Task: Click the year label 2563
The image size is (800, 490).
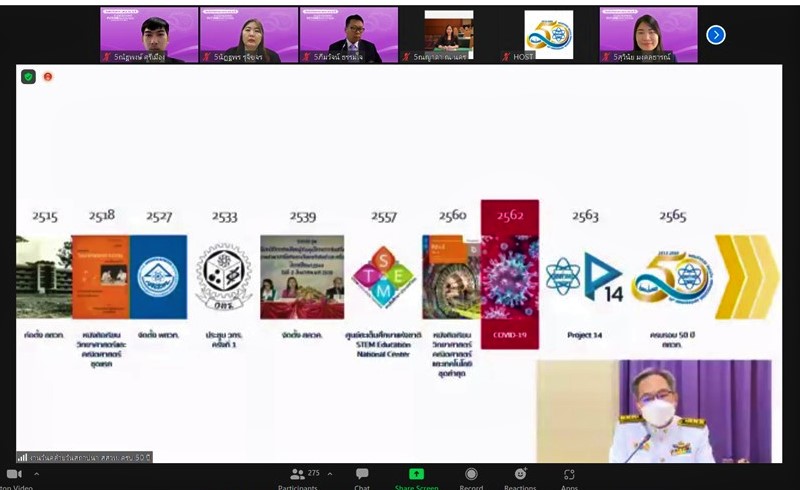Action: pos(585,215)
